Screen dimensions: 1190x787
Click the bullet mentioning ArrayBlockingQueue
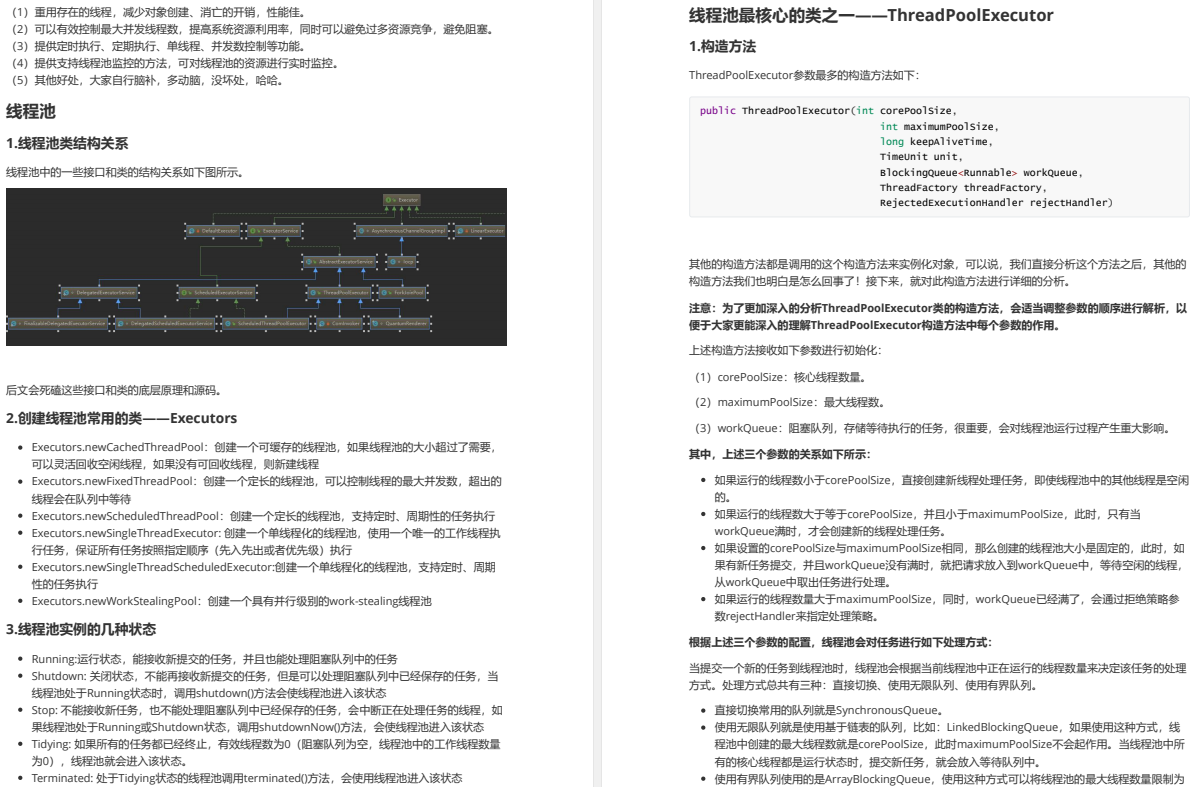[x=949, y=779]
